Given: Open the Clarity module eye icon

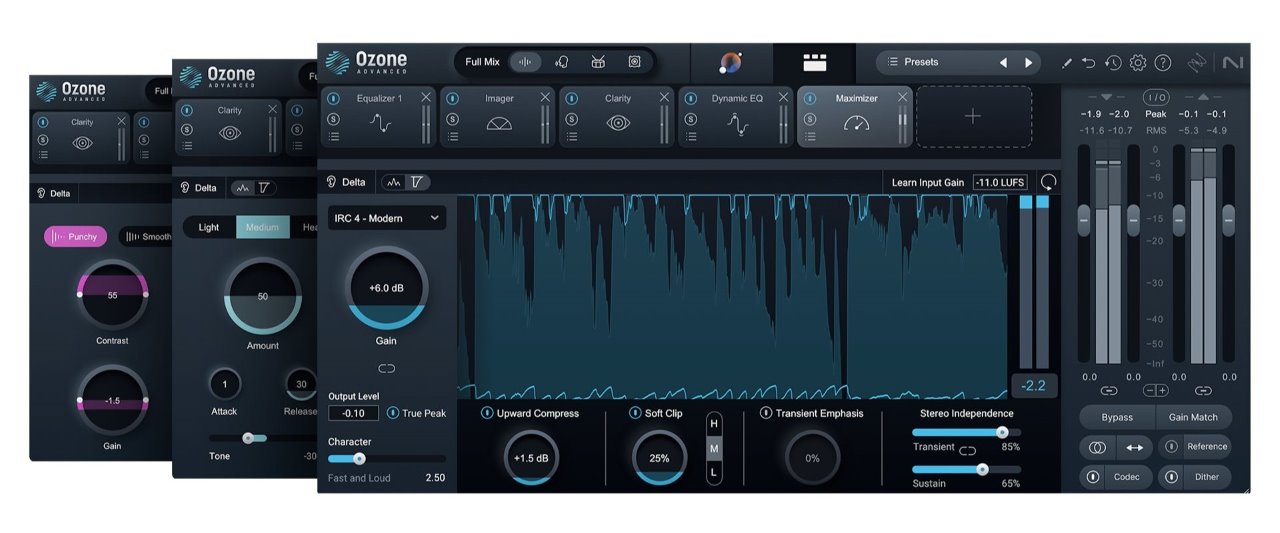Looking at the screenshot, I should (618, 124).
